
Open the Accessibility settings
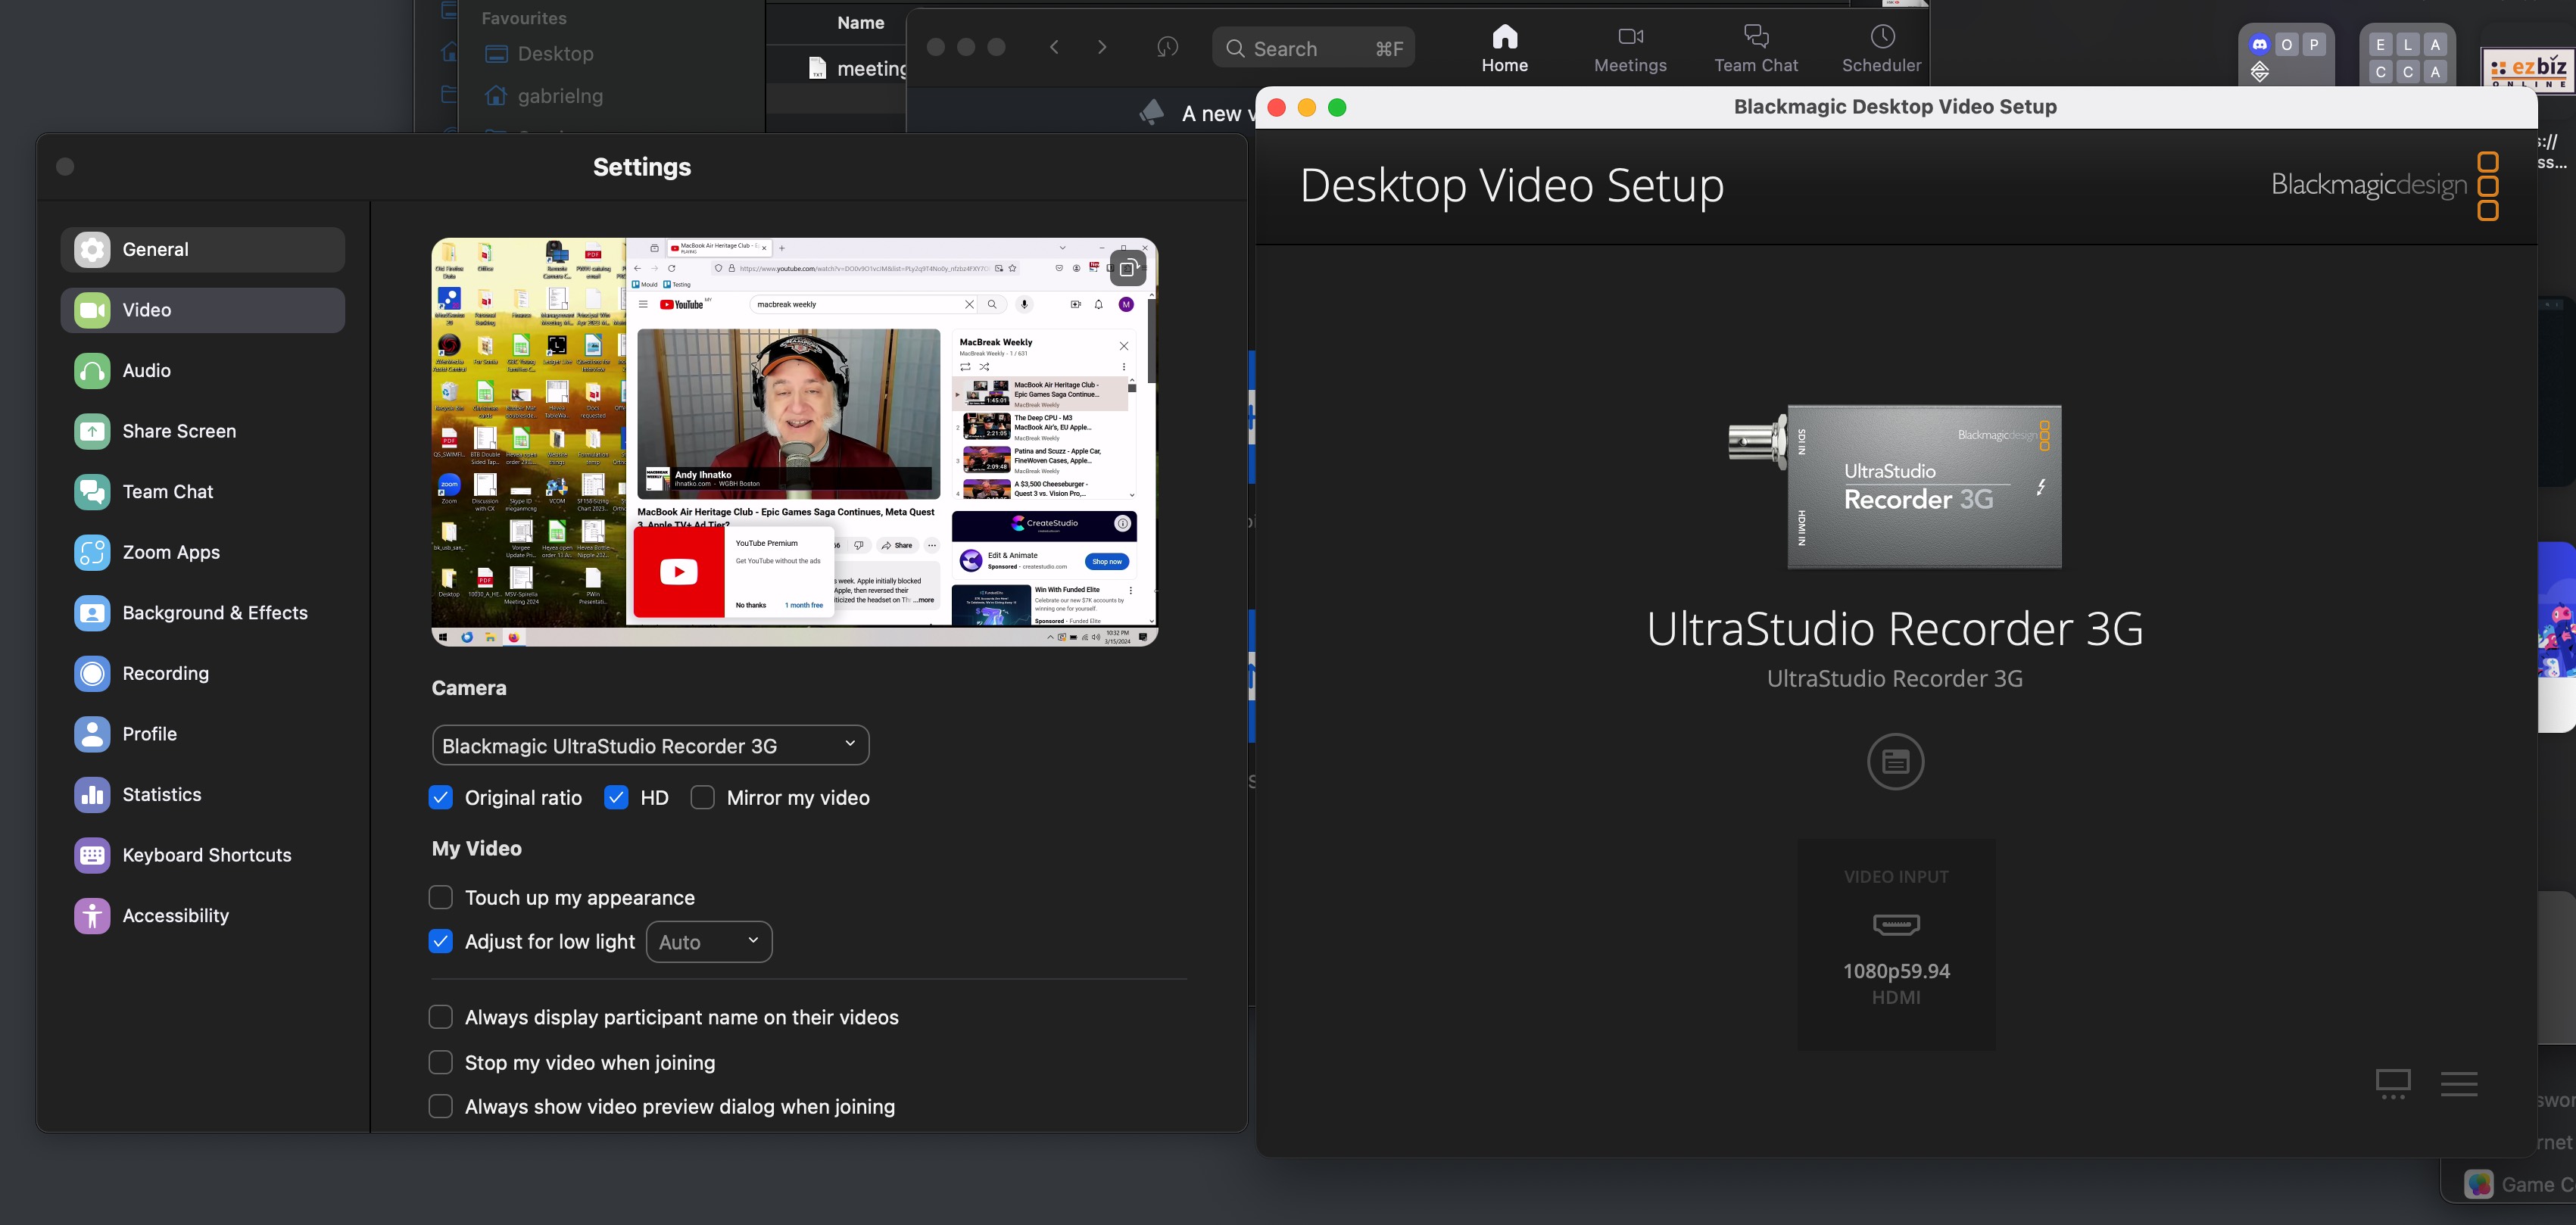tap(203, 916)
